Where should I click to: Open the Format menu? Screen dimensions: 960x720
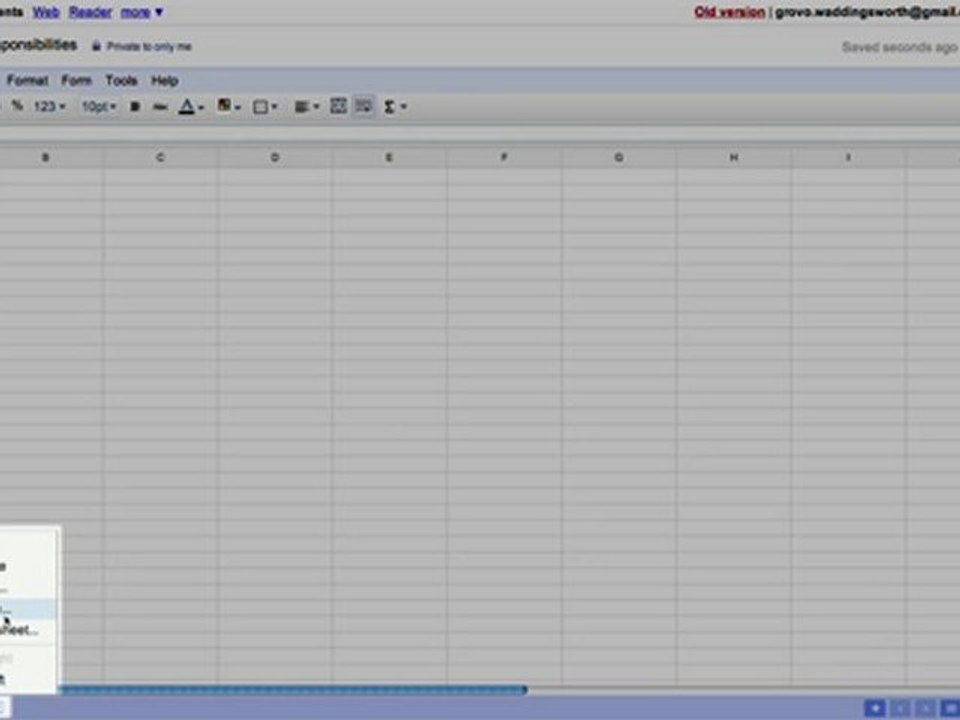27,80
